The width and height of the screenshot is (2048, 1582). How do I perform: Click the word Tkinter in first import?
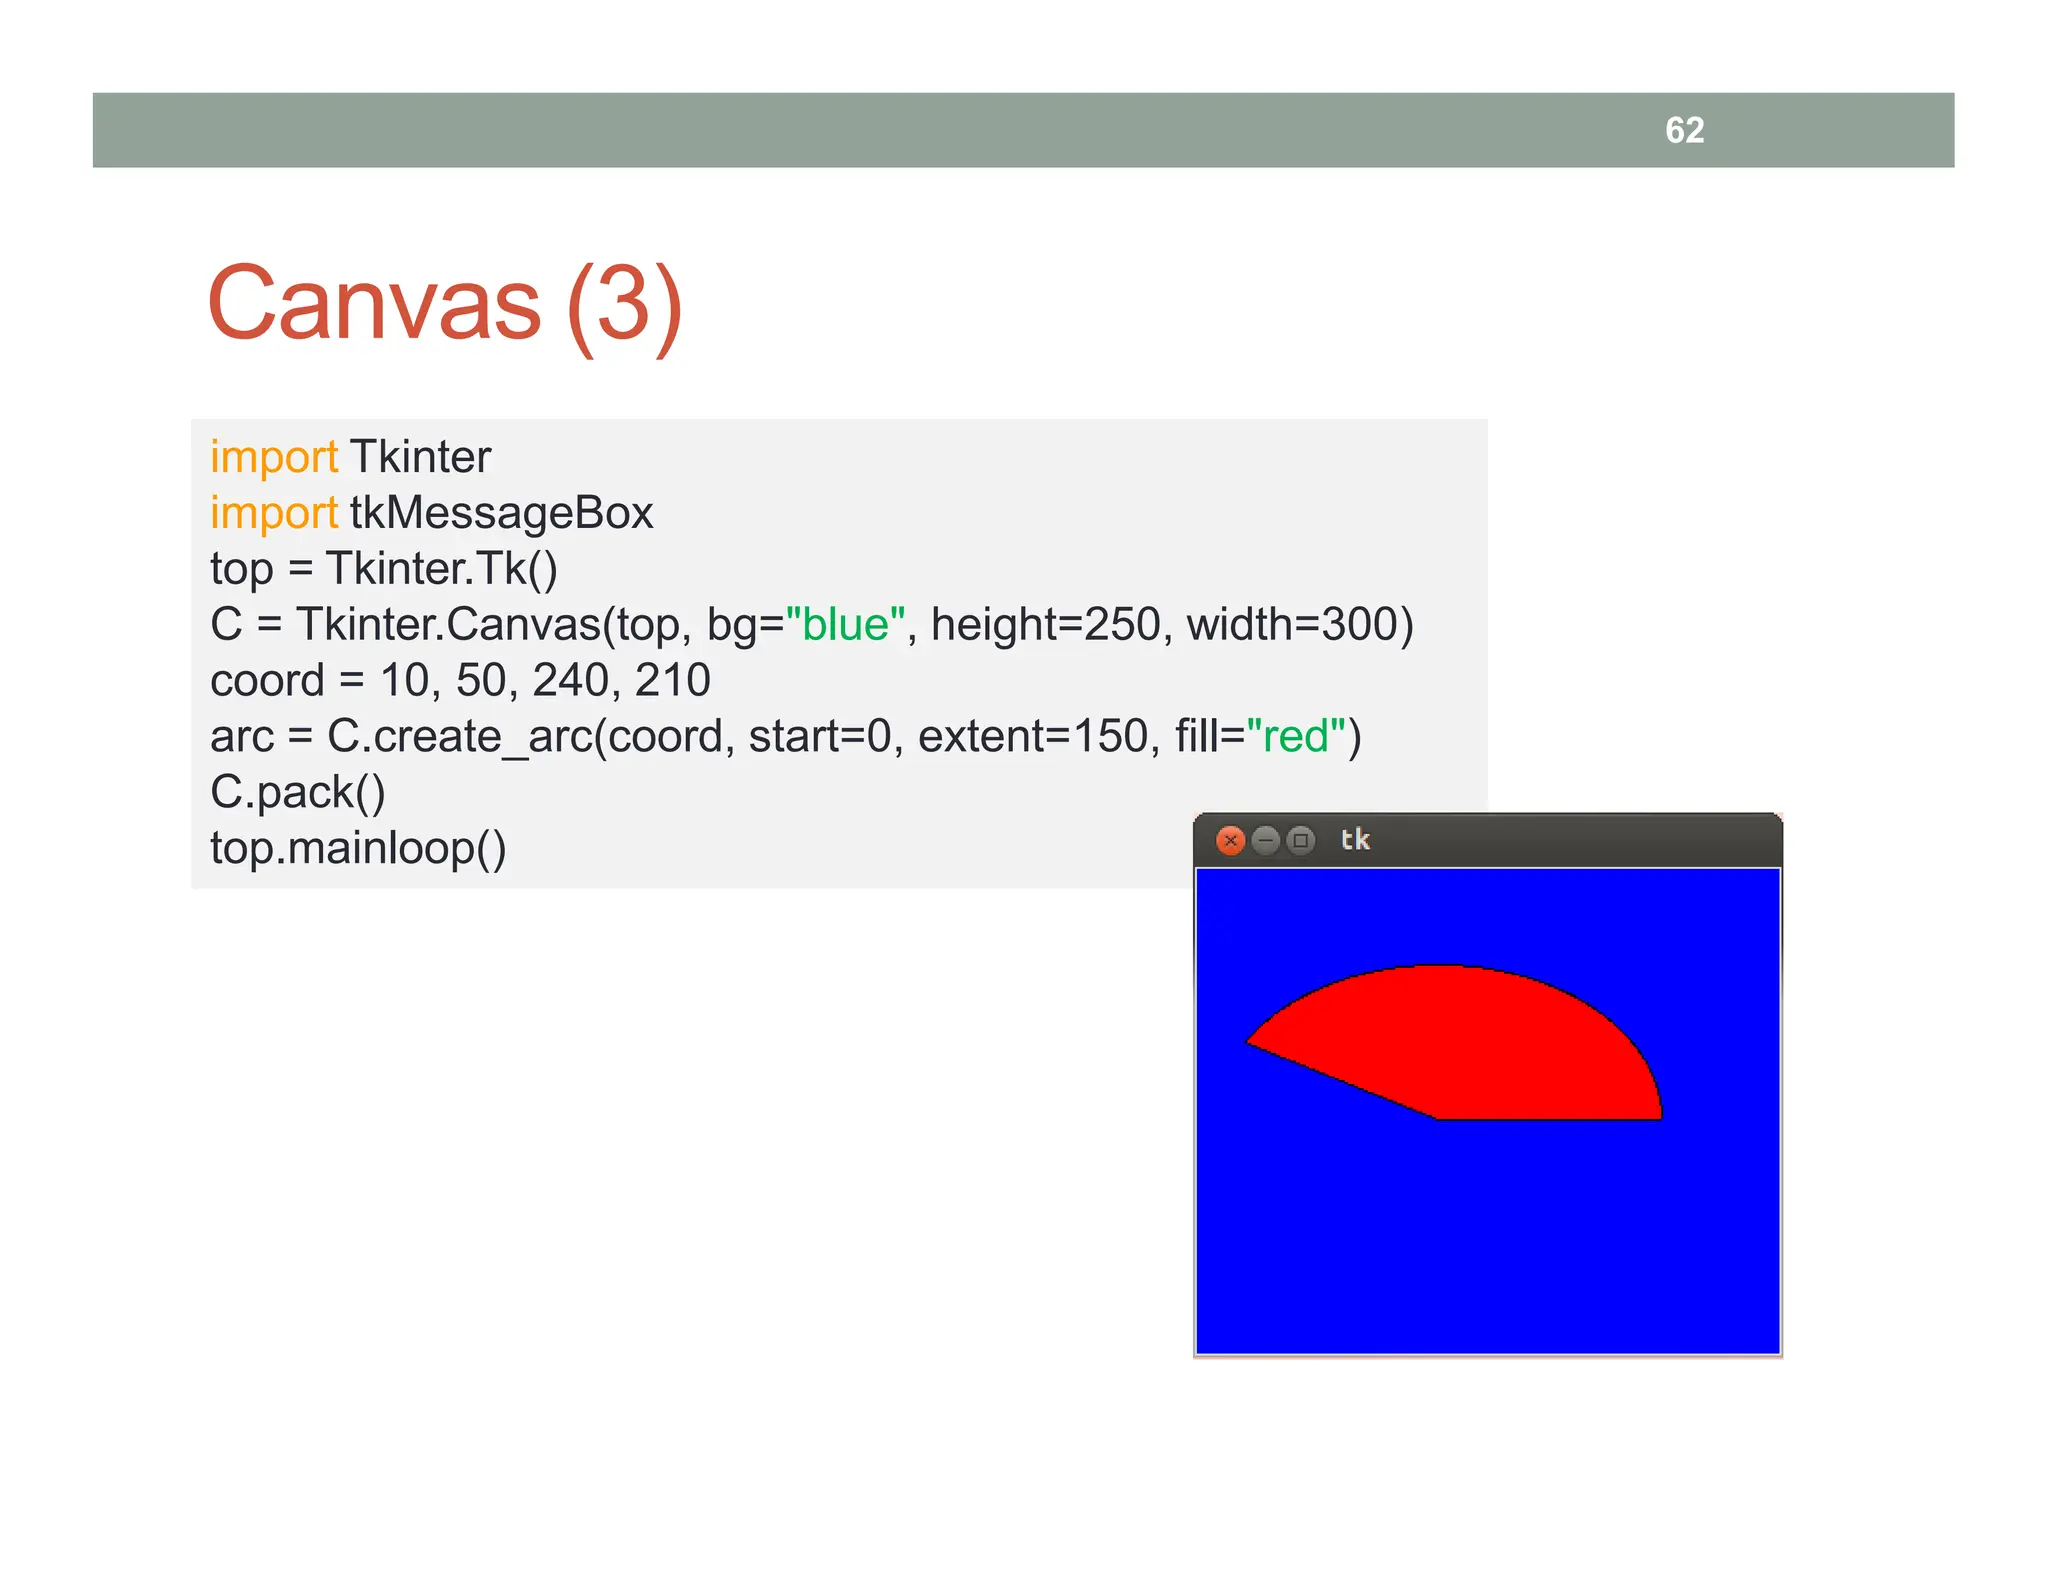pos(420,457)
